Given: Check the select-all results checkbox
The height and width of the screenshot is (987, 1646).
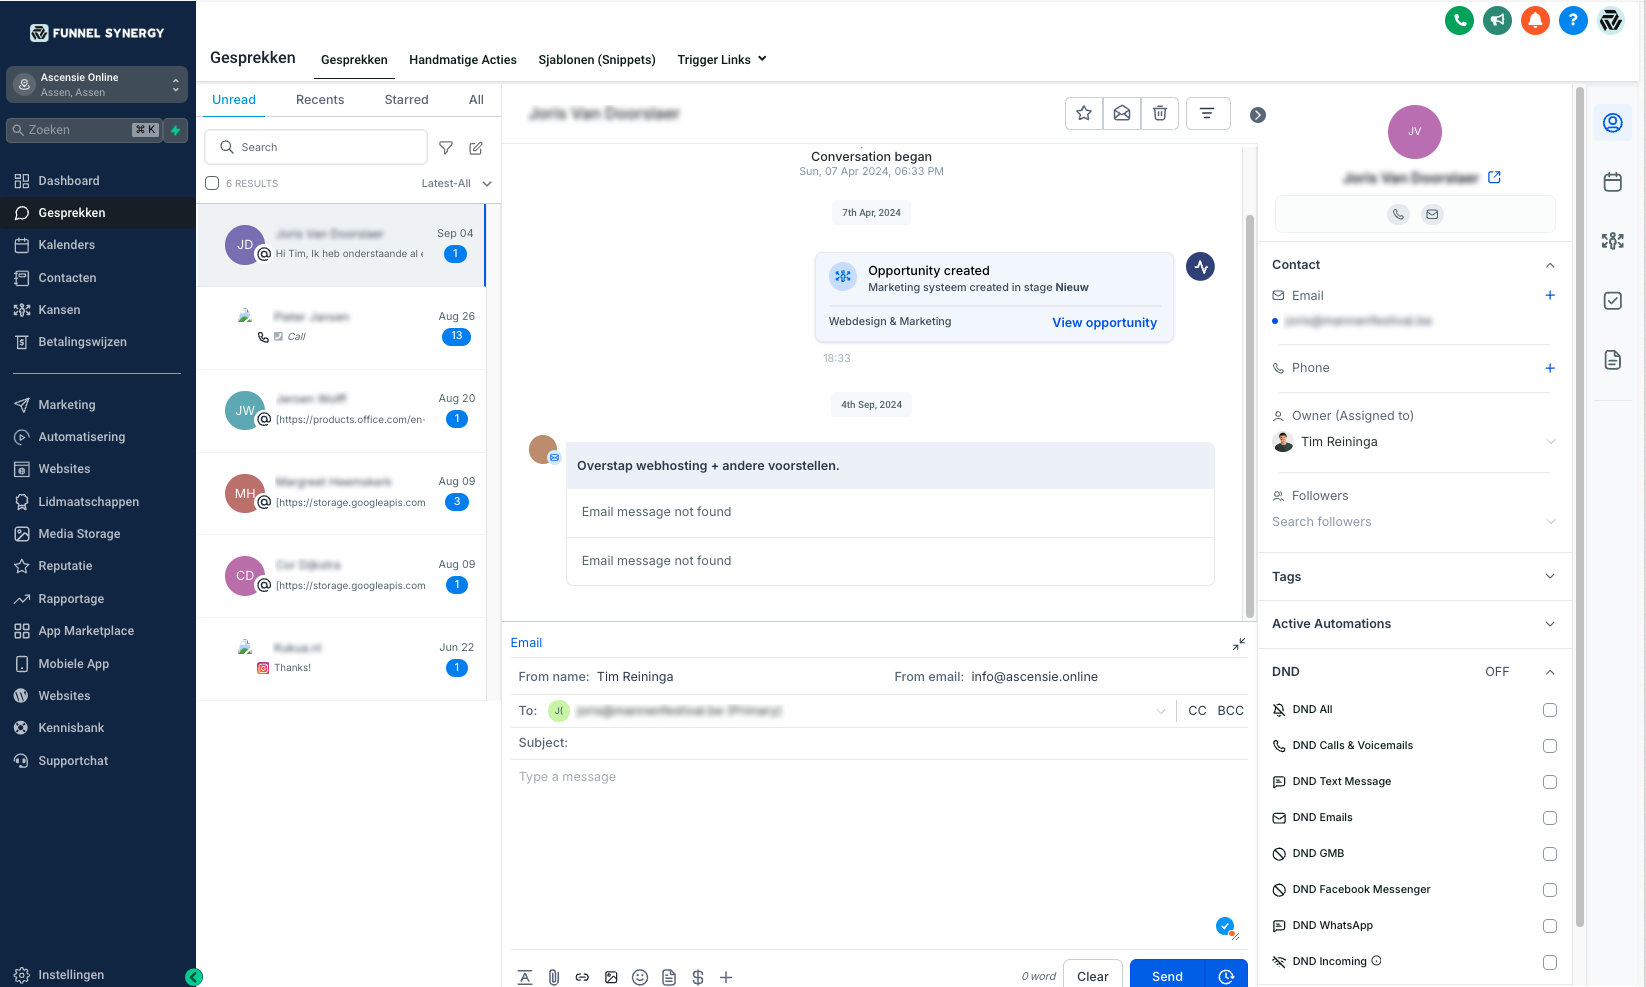Looking at the screenshot, I should (212, 183).
